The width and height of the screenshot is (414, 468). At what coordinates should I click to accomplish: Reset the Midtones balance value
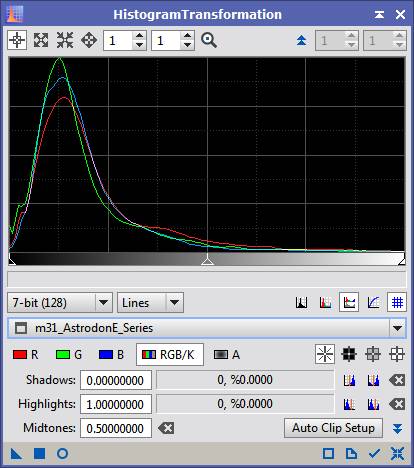tap(166, 428)
